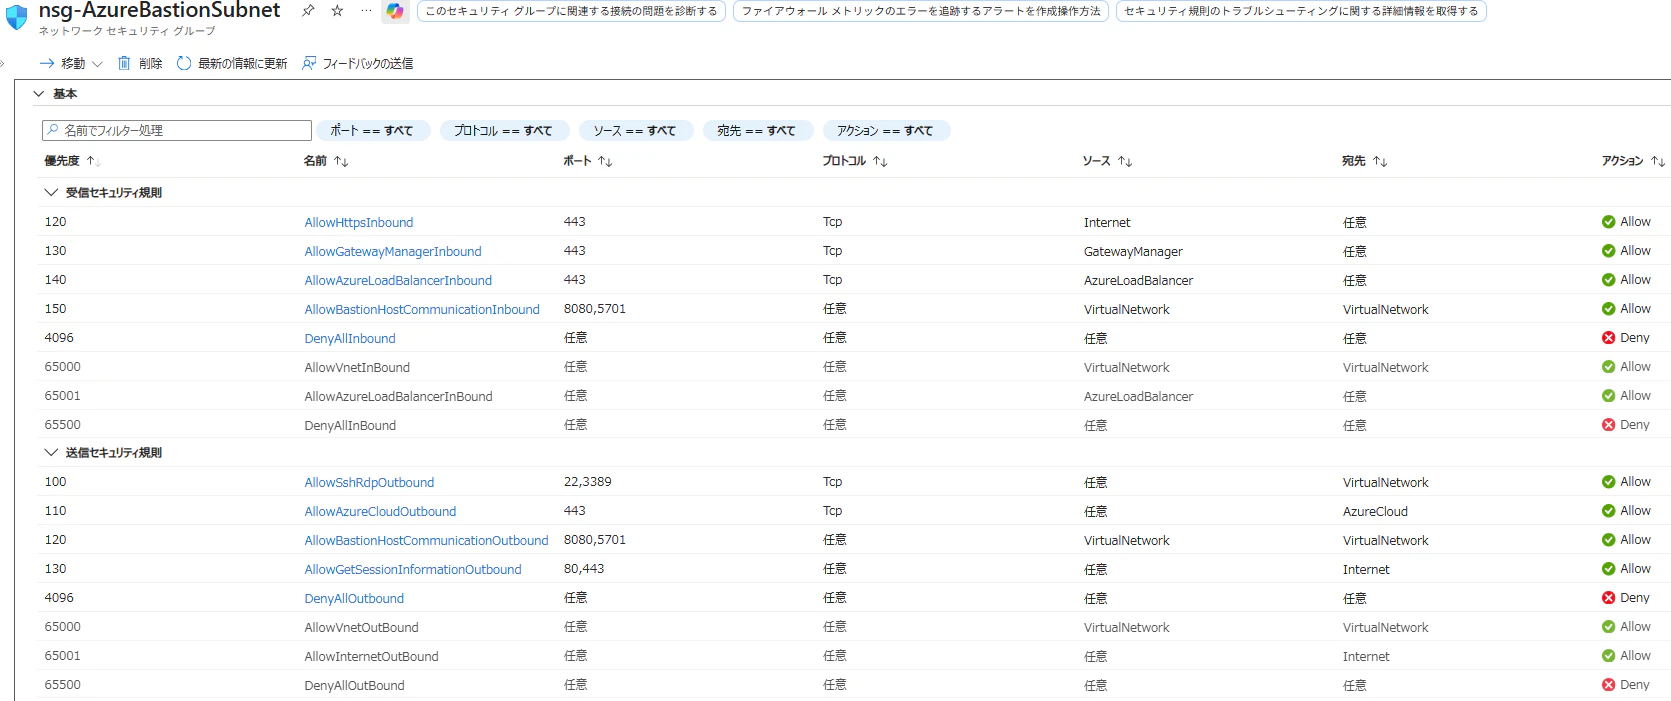Click Internet source in AllowHttpsInbound row
Viewport: 1671px width, 701px height.
click(x=1107, y=223)
